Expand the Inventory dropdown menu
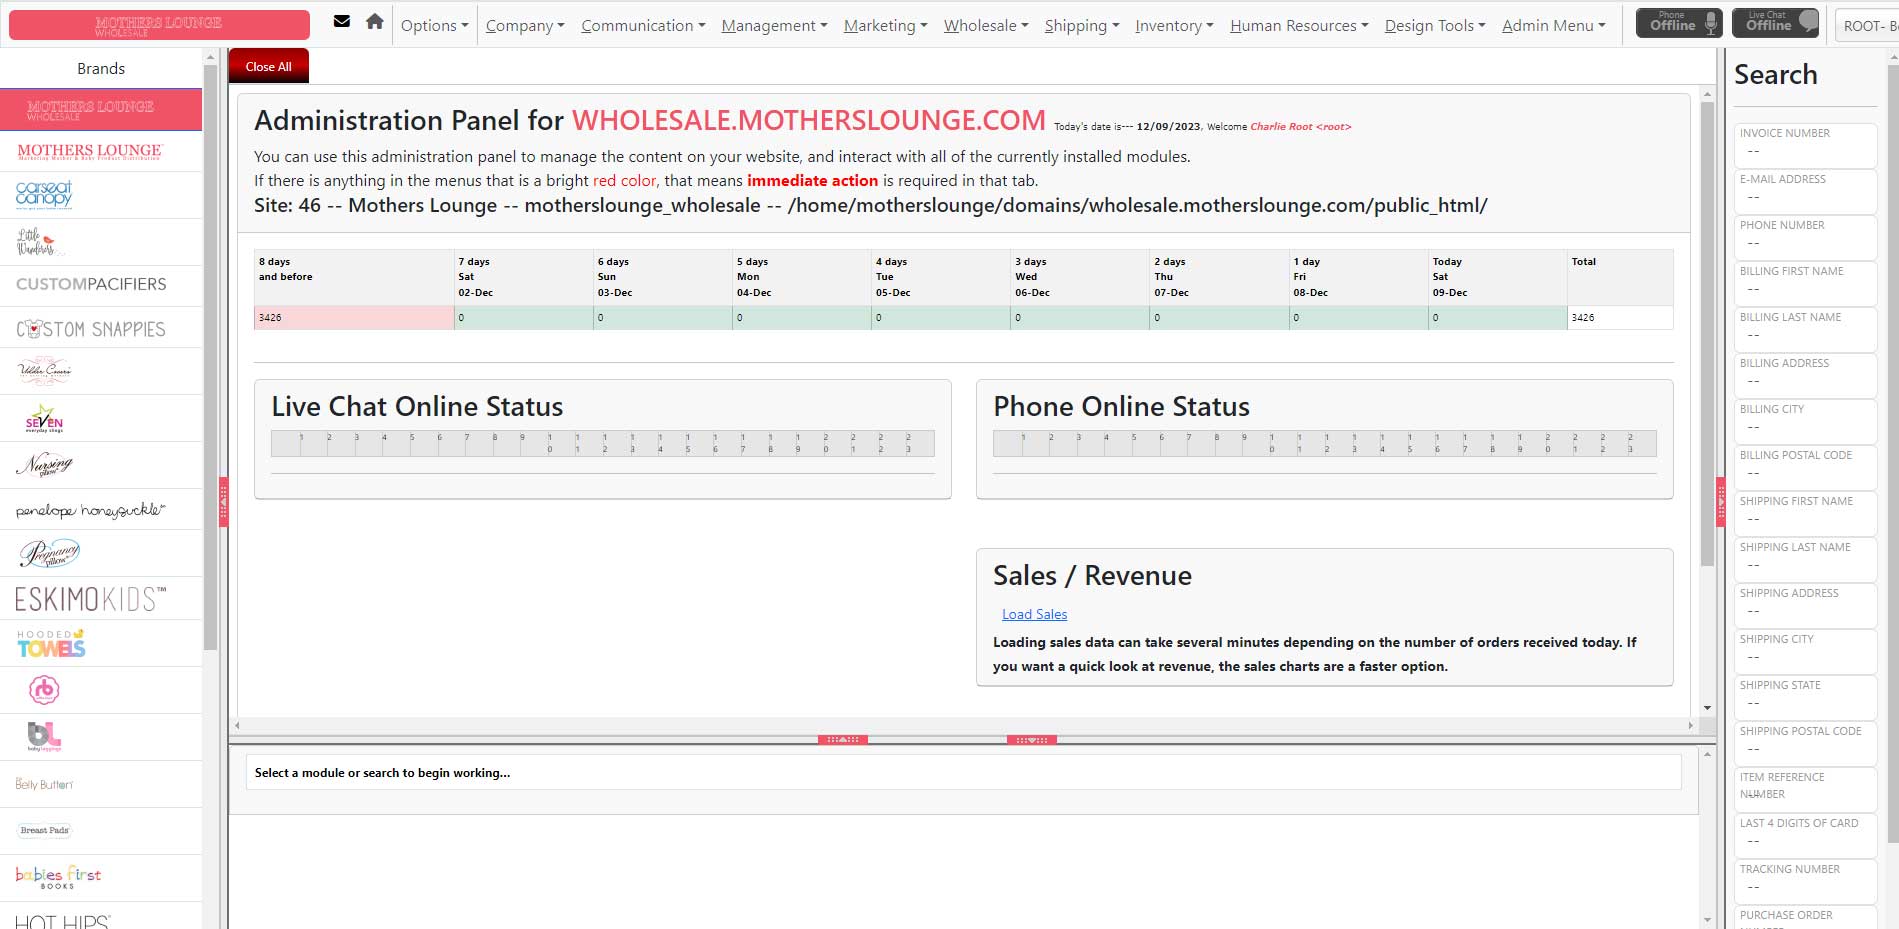1899x929 pixels. [x=1174, y=26]
